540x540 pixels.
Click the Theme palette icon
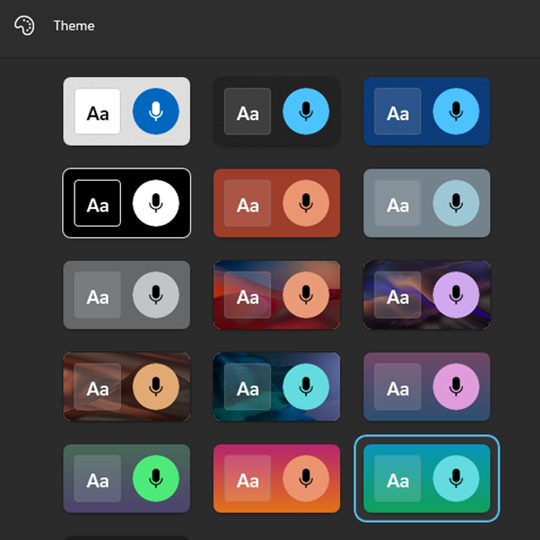pyautogui.click(x=24, y=25)
